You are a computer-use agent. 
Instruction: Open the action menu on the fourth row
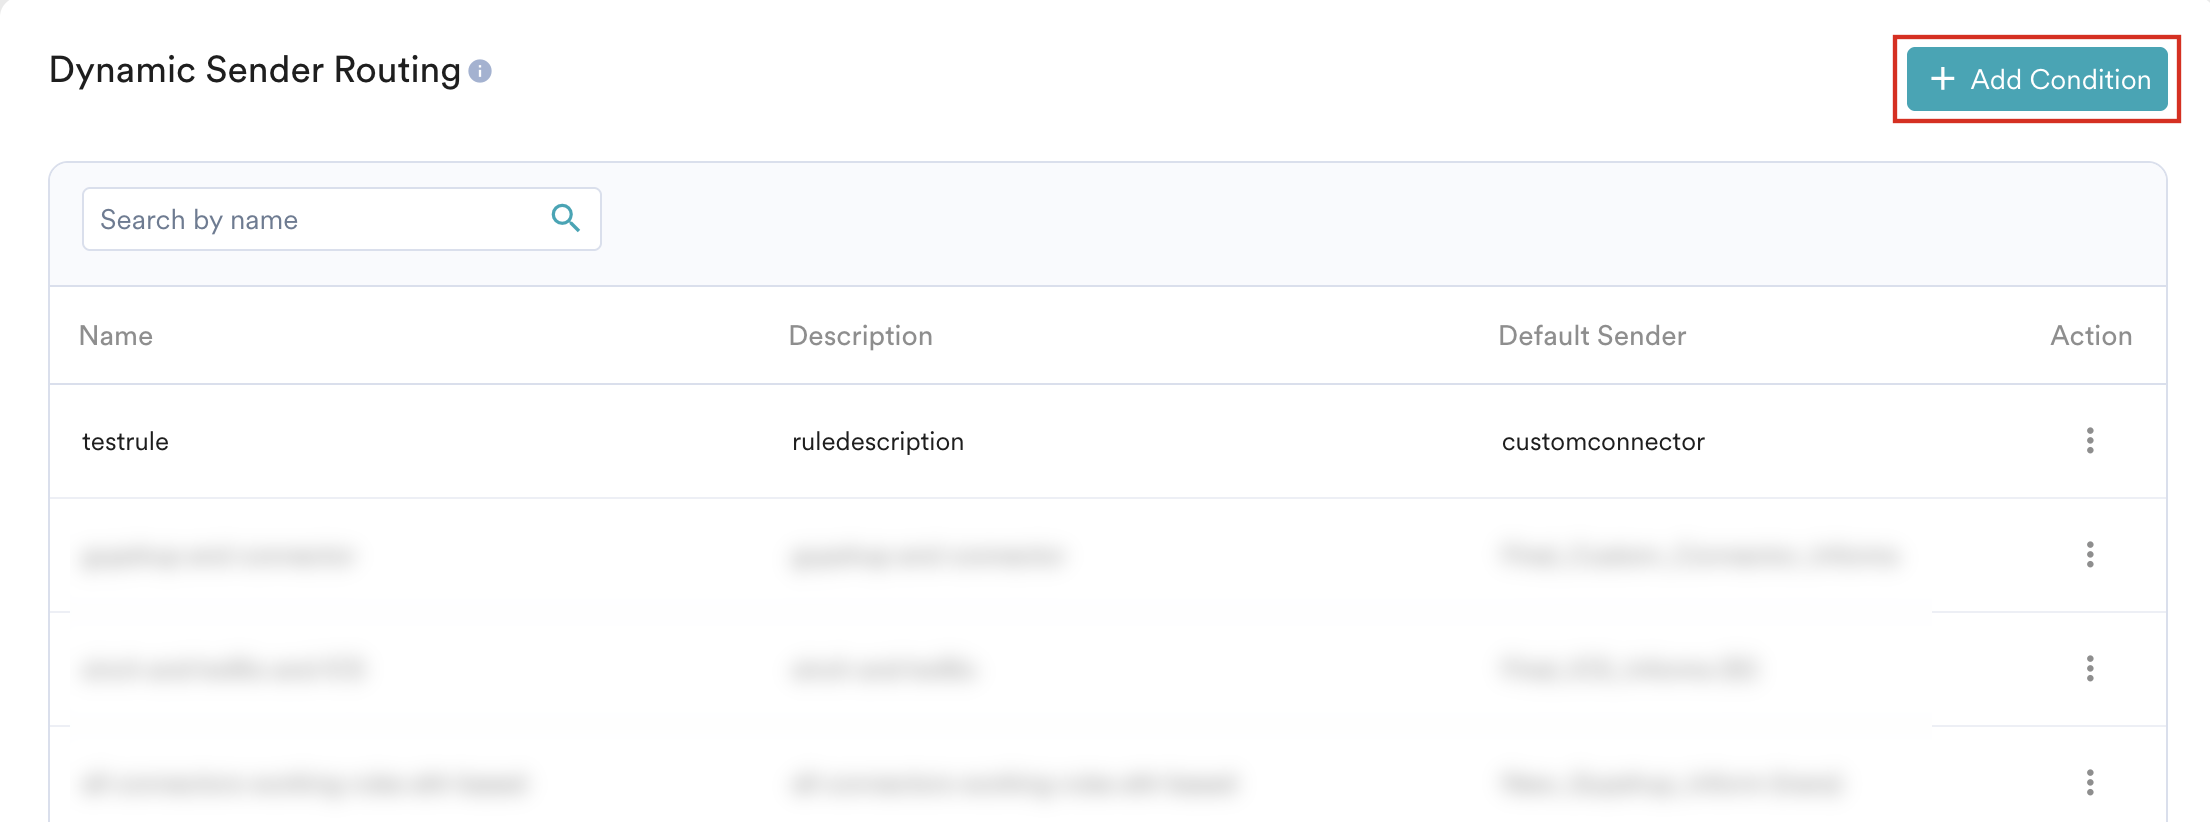(x=2089, y=783)
